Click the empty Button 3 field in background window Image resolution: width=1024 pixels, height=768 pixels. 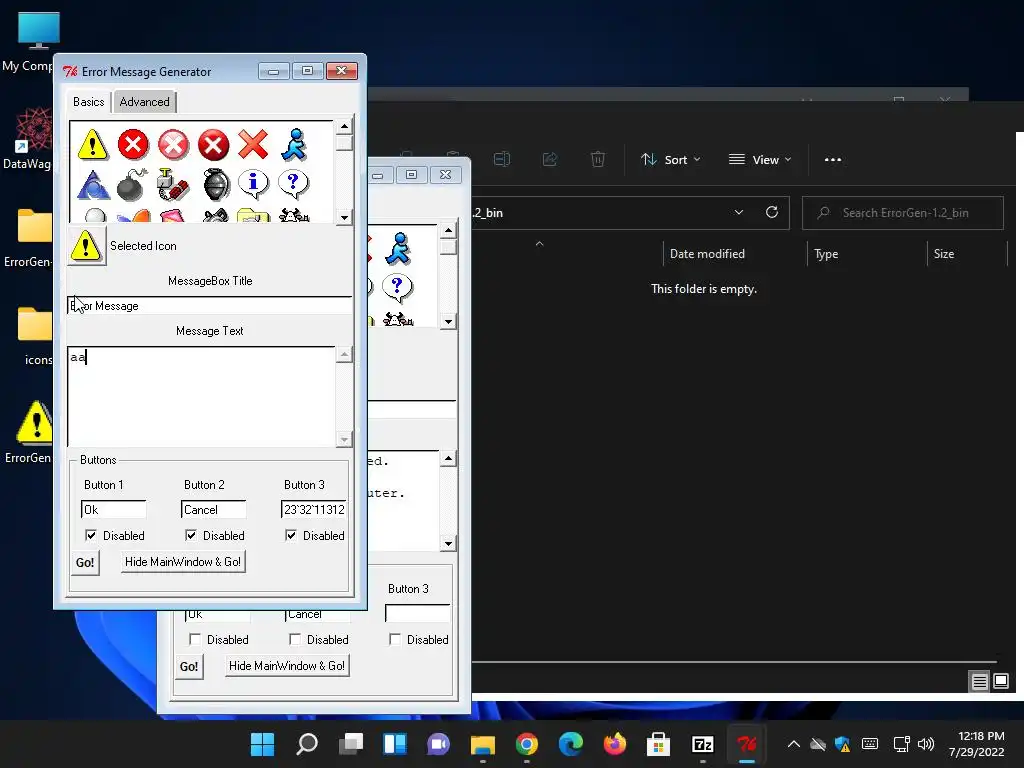[x=417, y=613]
